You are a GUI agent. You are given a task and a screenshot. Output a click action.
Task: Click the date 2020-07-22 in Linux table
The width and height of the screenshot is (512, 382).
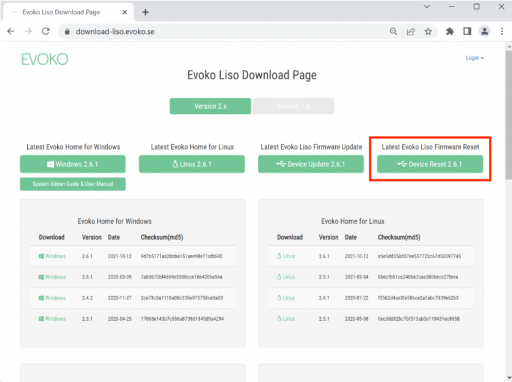[x=357, y=298]
